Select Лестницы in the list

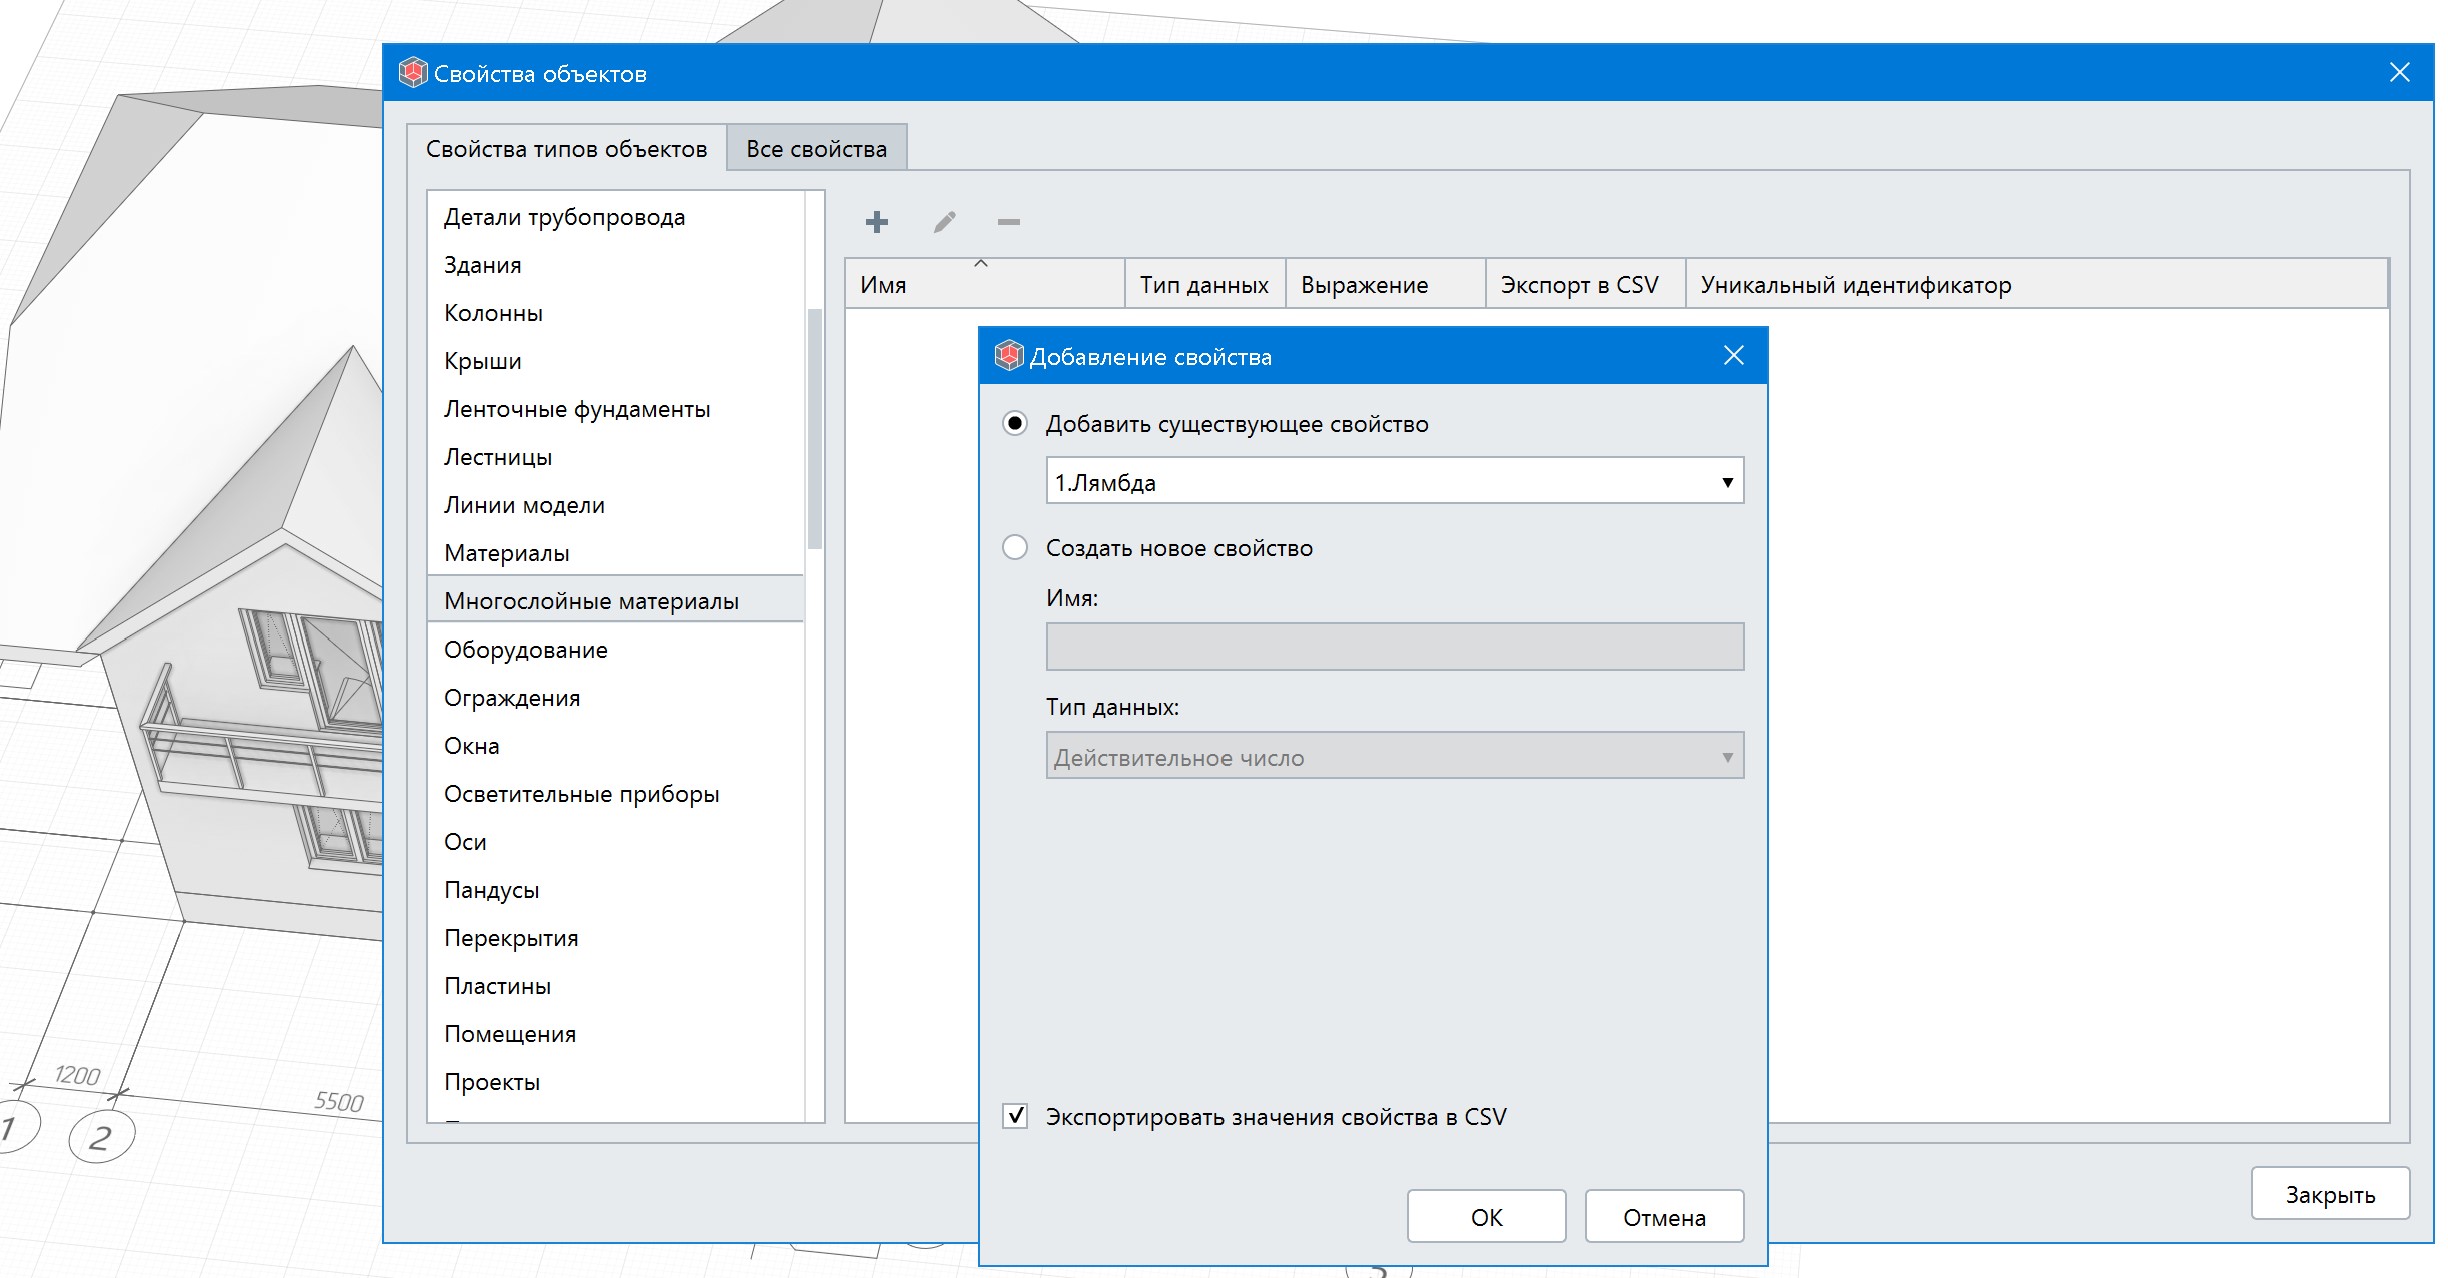coord(616,457)
